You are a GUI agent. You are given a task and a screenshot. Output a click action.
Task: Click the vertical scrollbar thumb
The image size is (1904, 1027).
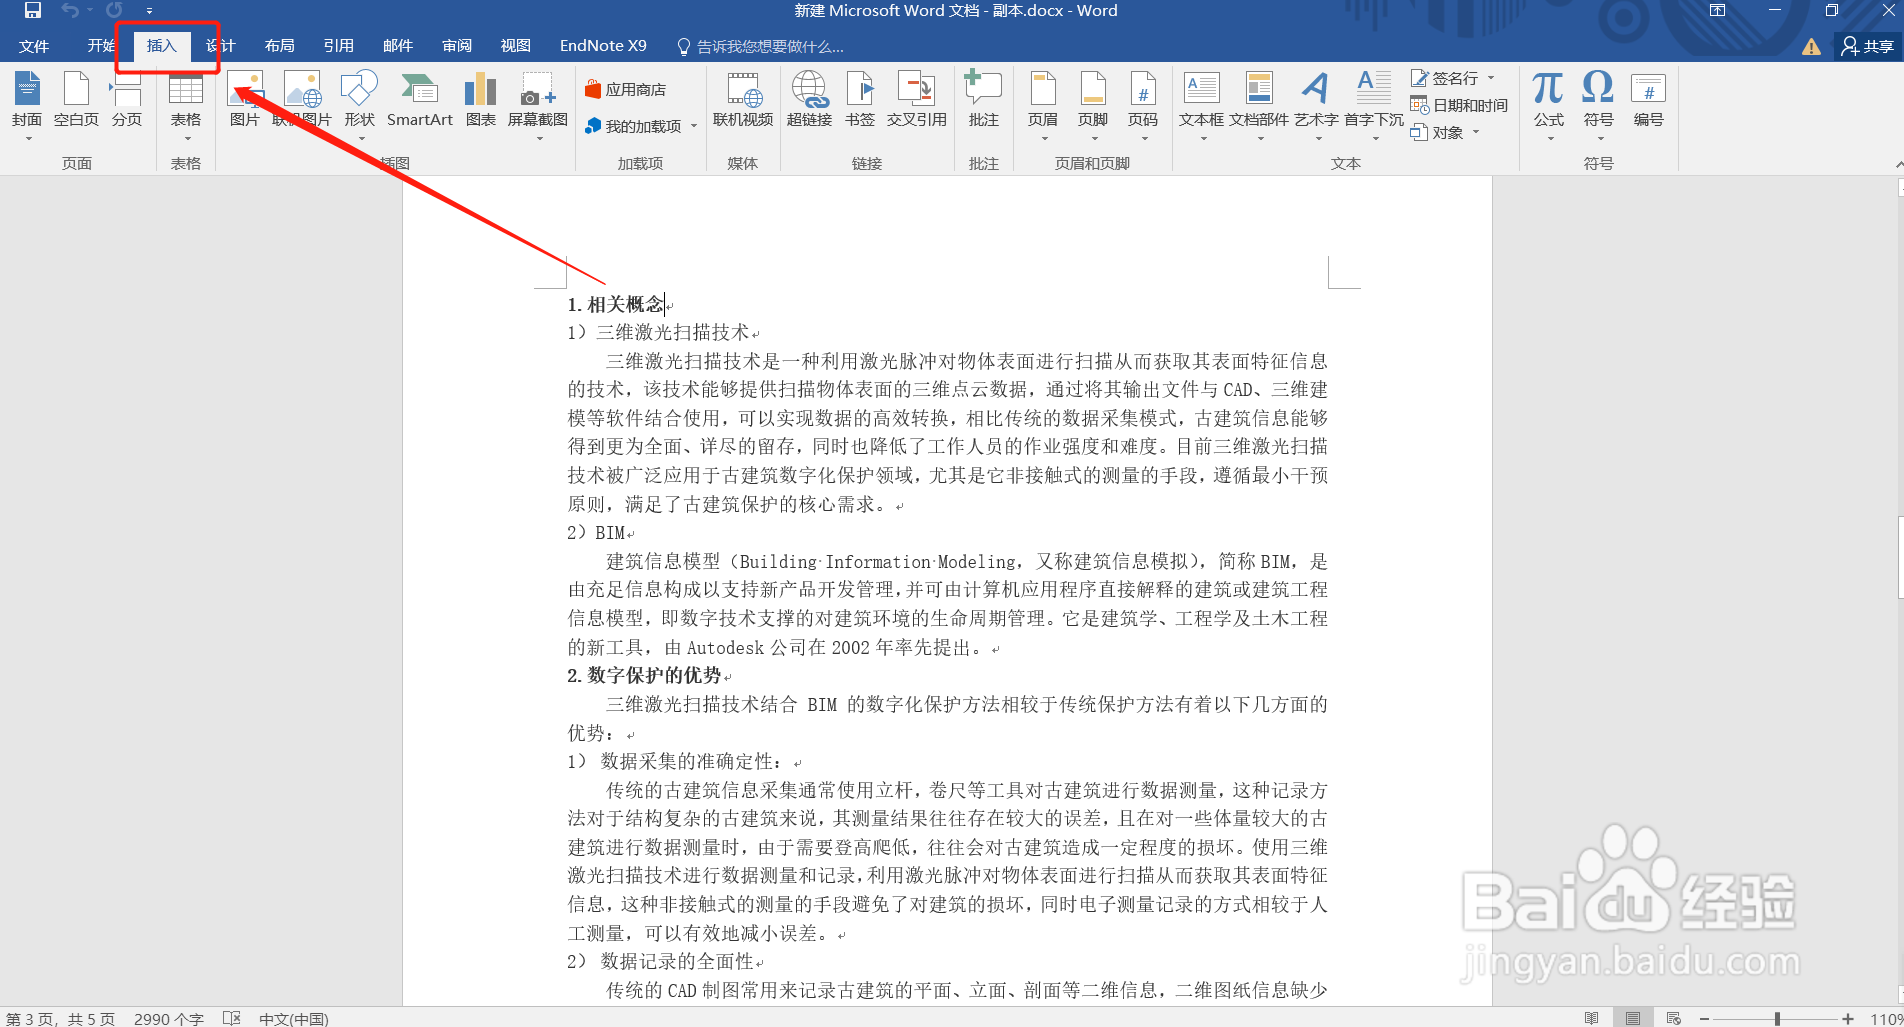tap(1900, 556)
